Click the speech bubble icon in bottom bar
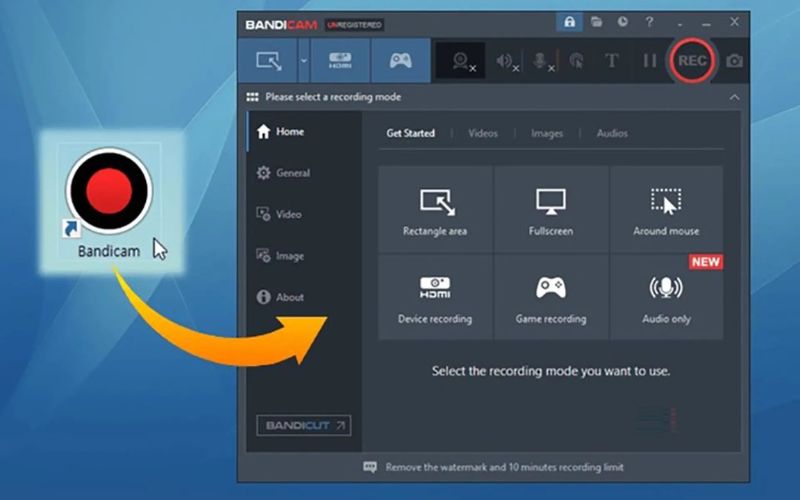Screen dimensions: 800x500 point(370,467)
